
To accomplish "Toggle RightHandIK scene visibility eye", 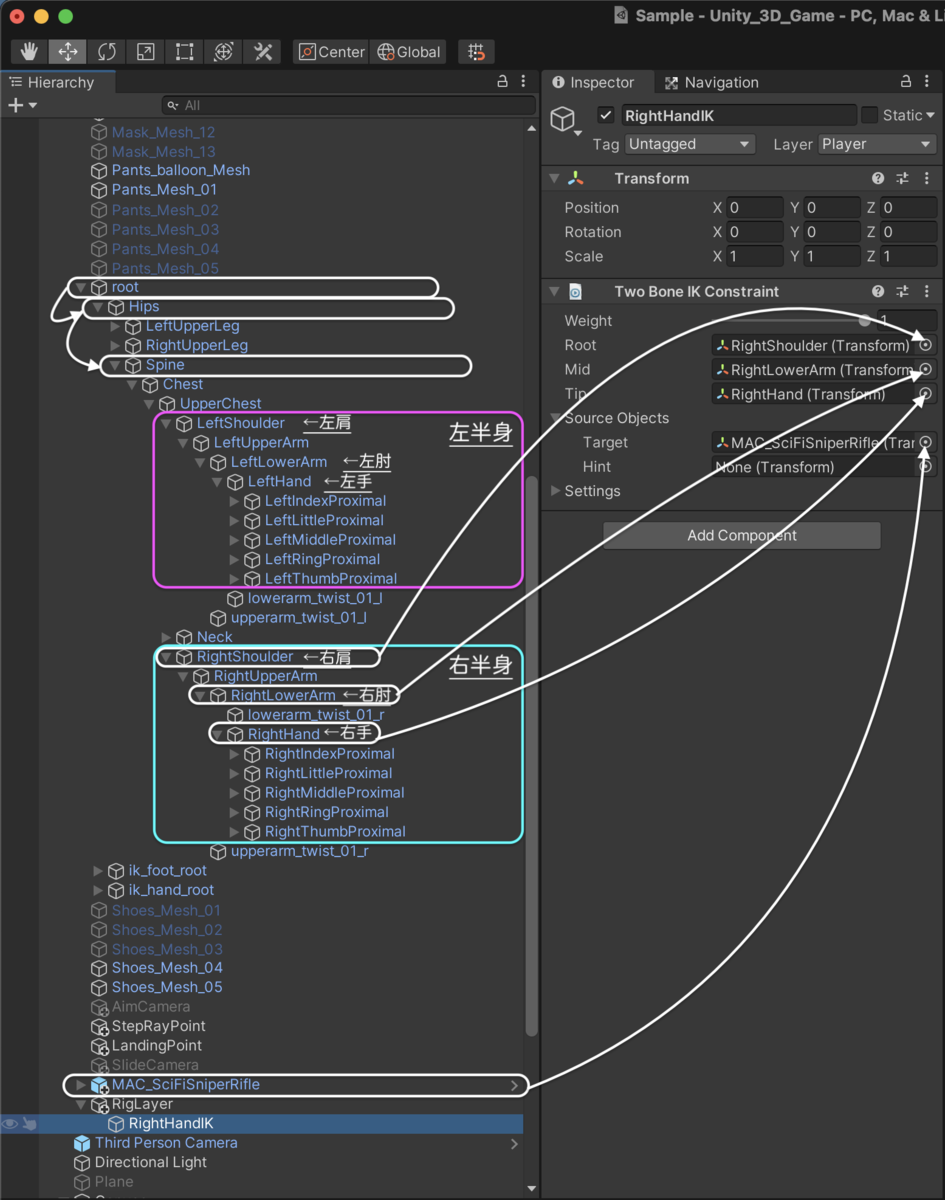I will 10,1124.
